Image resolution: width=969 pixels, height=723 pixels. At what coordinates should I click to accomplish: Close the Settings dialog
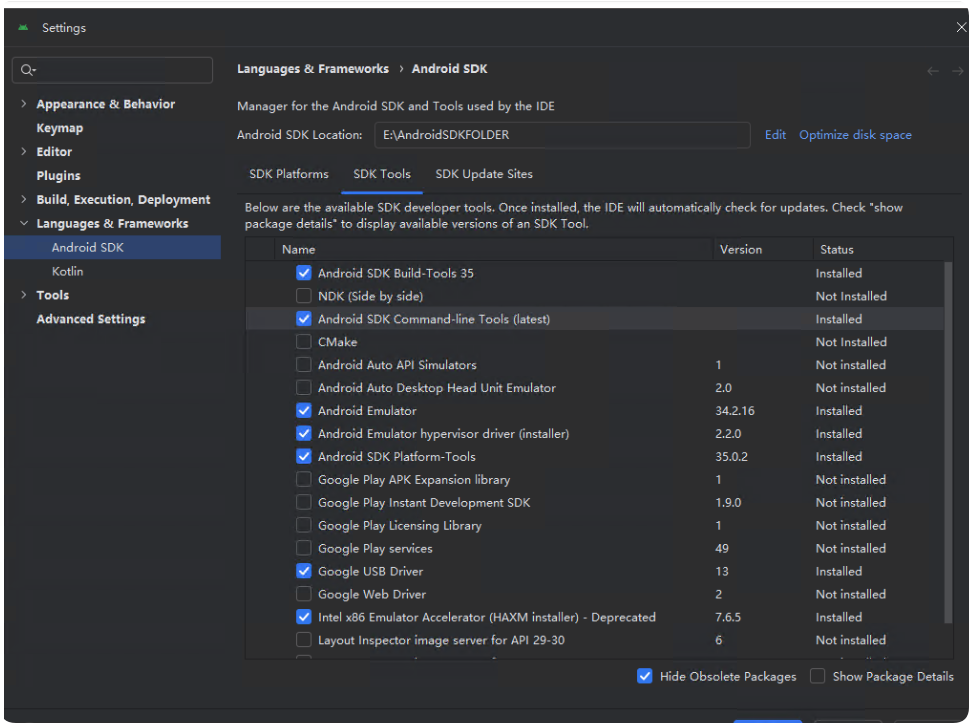[961, 28]
